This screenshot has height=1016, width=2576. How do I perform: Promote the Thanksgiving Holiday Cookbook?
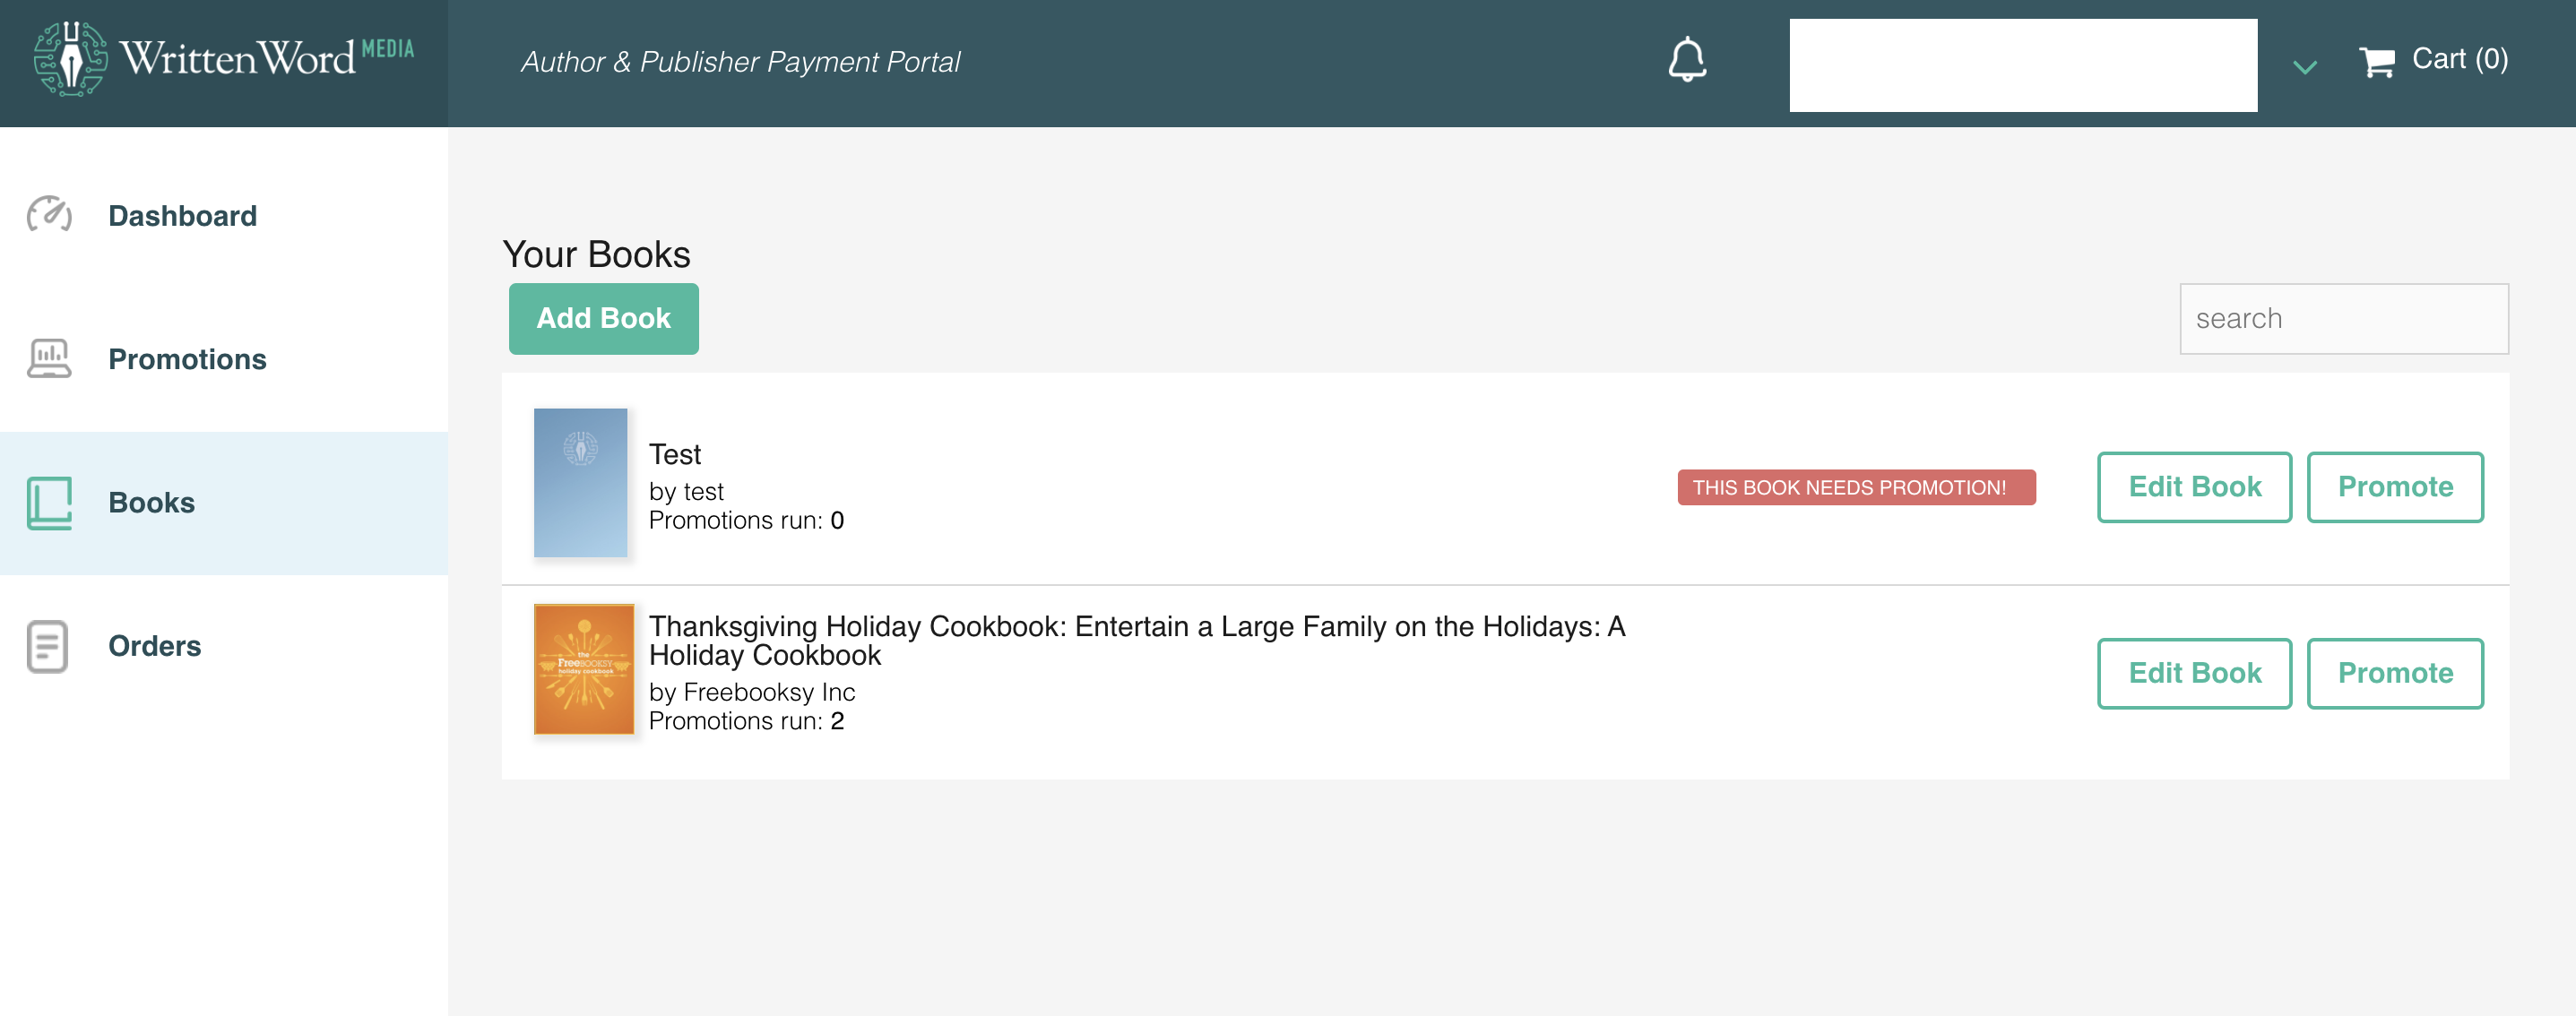coord(2395,673)
